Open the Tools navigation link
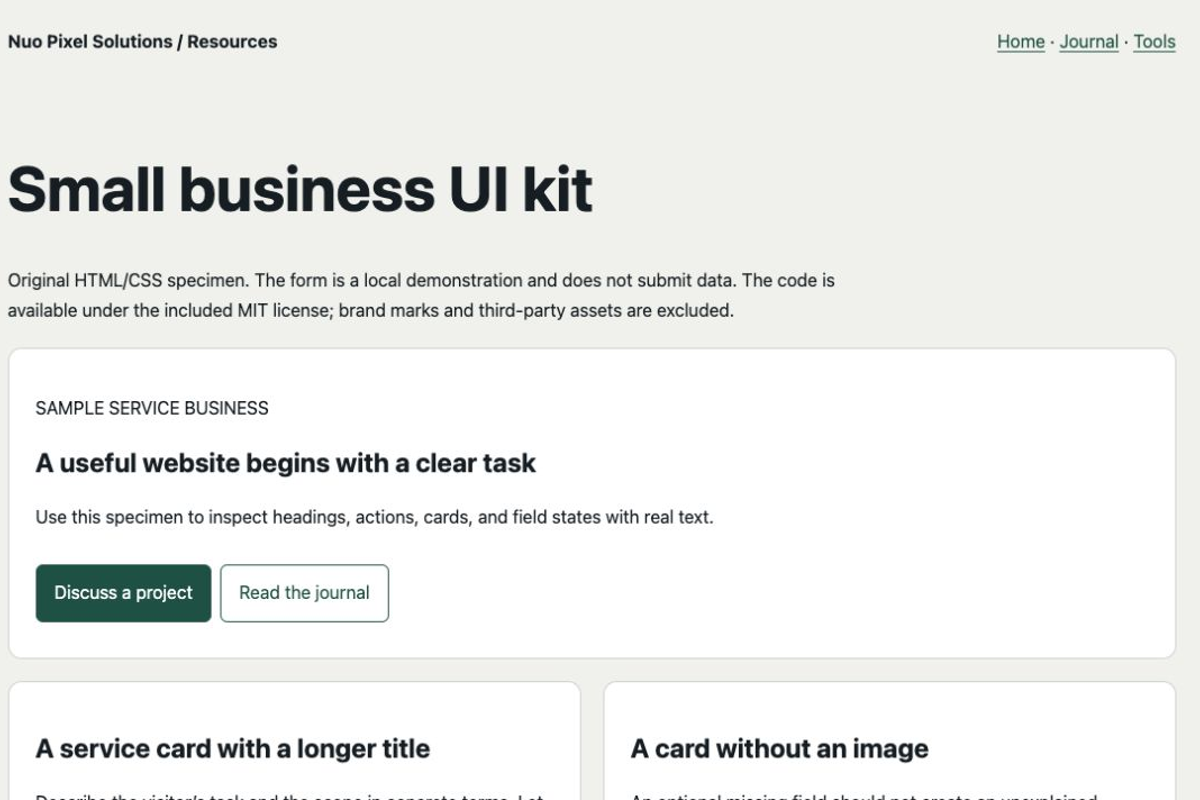The width and height of the screenshot is (1200, 800). (x=1154, y=42)
